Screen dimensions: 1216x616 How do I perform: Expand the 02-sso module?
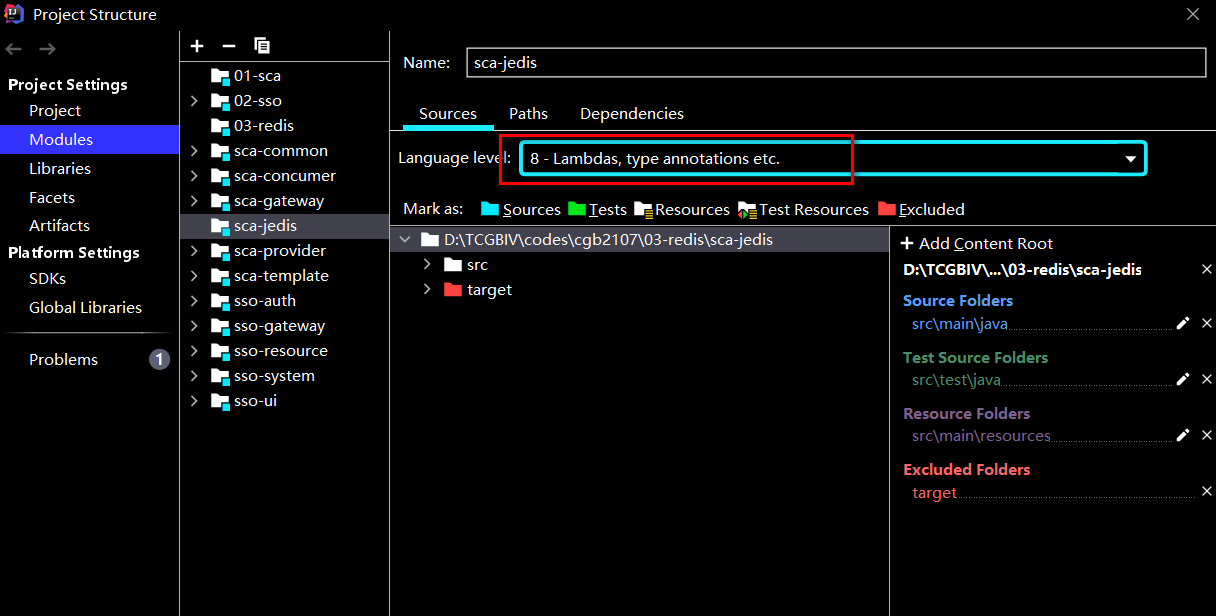pos(194,101)
